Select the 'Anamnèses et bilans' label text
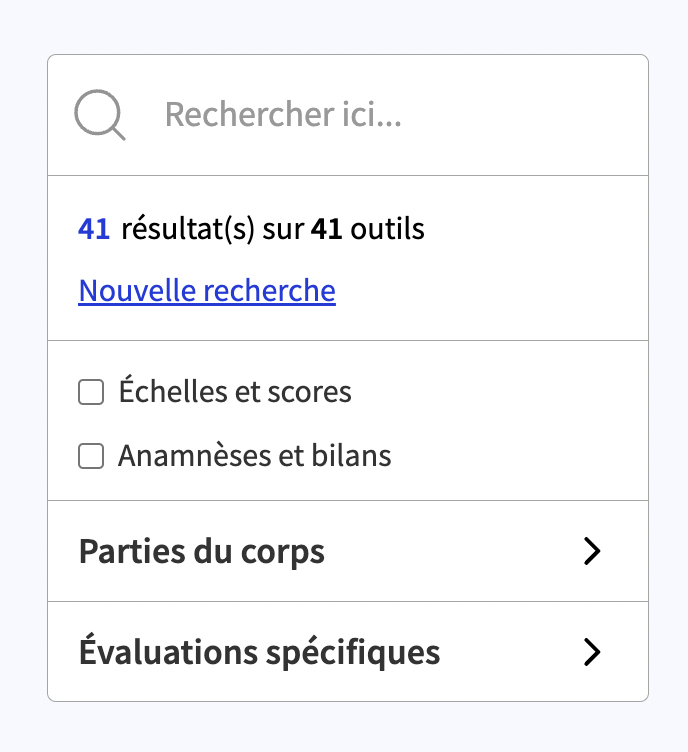 coord(255,455)
